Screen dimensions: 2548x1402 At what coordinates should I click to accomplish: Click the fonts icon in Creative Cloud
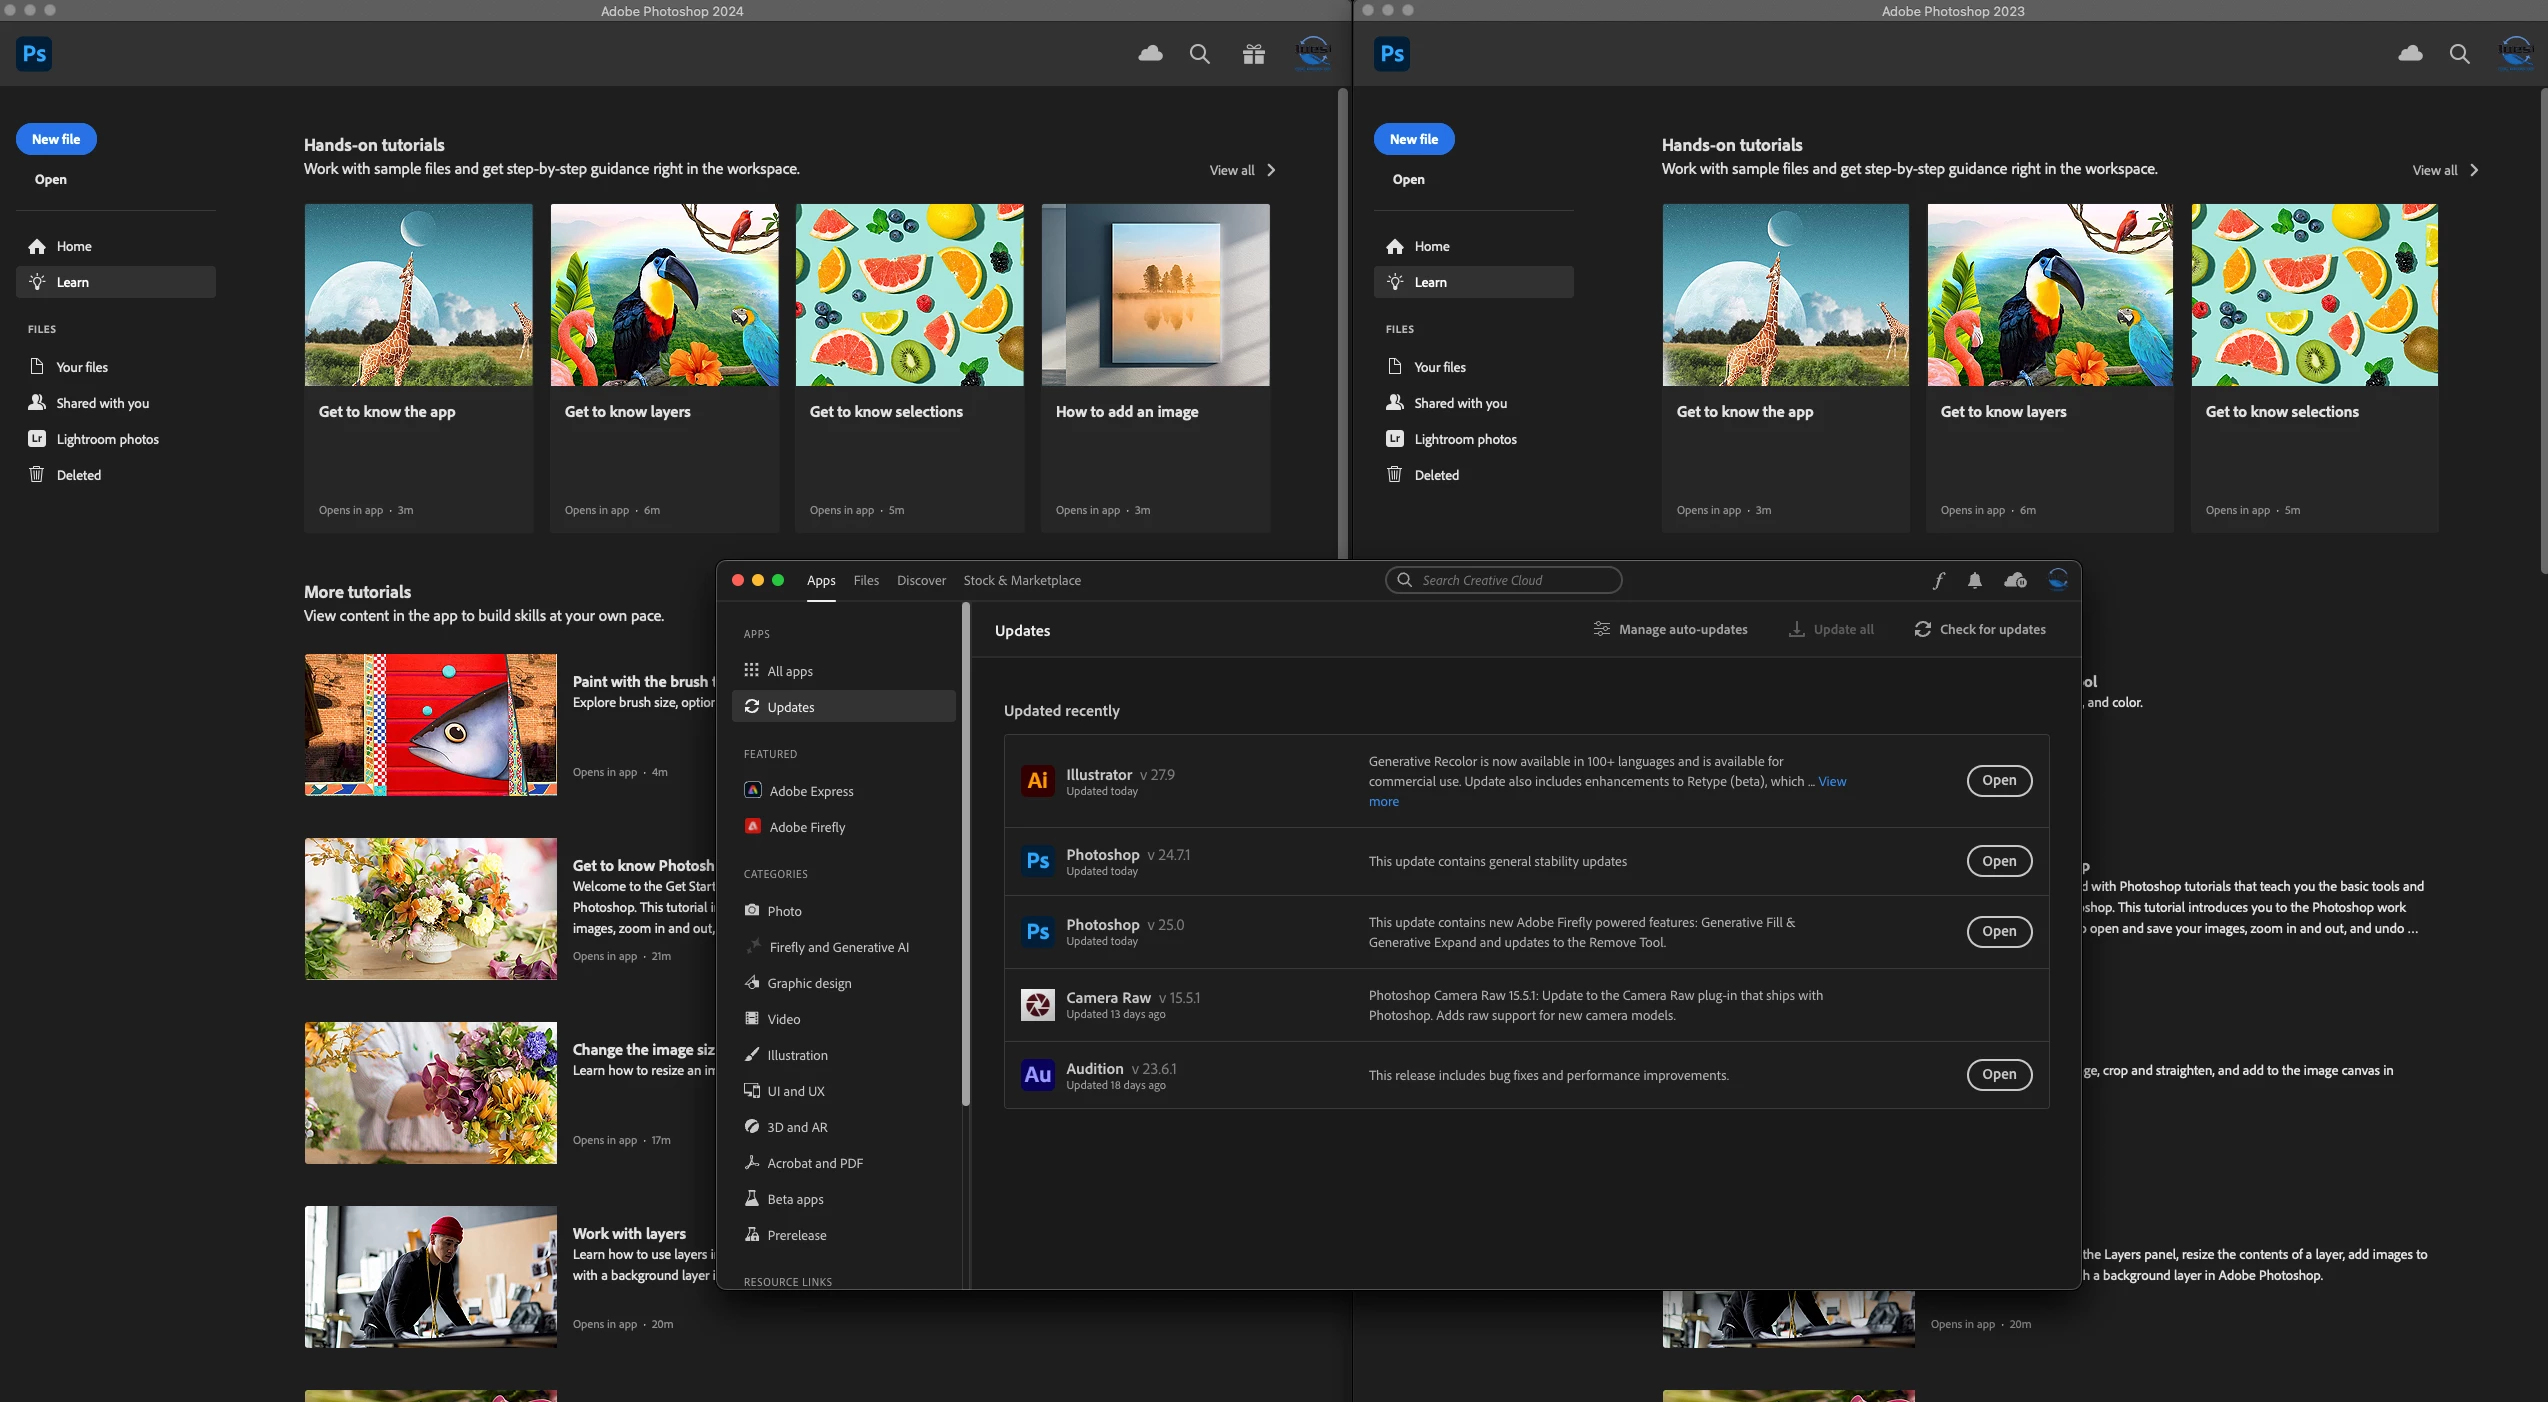tap(1938, 580)
